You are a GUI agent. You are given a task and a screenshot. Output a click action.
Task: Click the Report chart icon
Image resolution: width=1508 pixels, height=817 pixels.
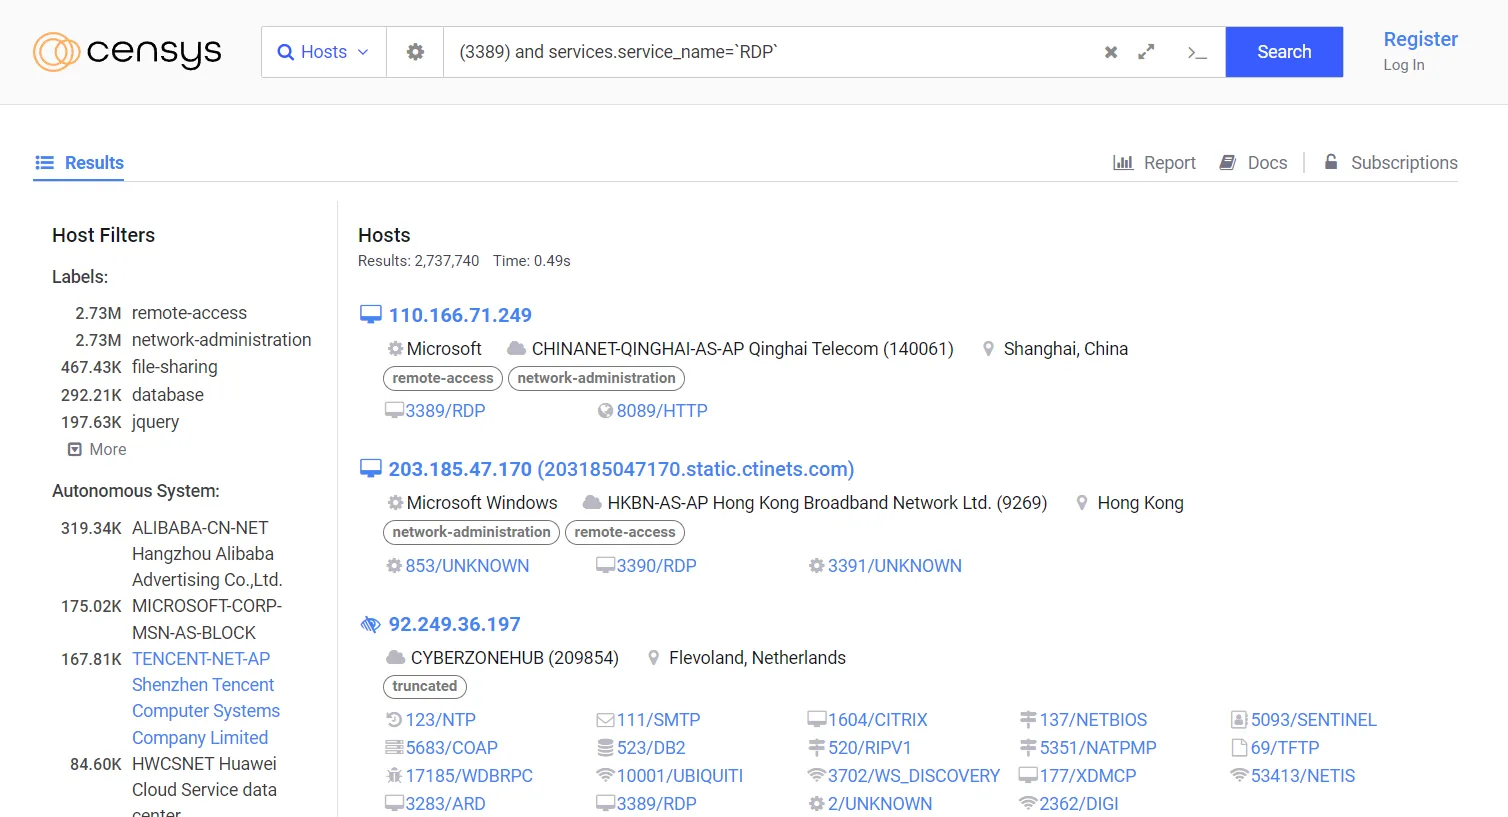pyautogui.click(x=1122, y=162)
